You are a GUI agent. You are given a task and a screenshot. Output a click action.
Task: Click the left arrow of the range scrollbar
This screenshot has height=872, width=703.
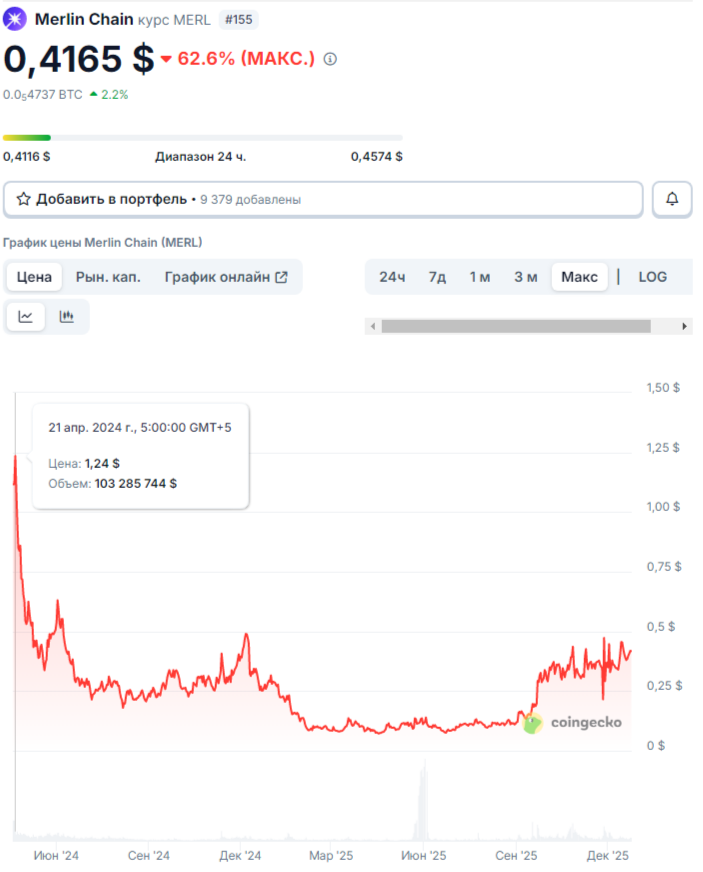coord(373,326)
